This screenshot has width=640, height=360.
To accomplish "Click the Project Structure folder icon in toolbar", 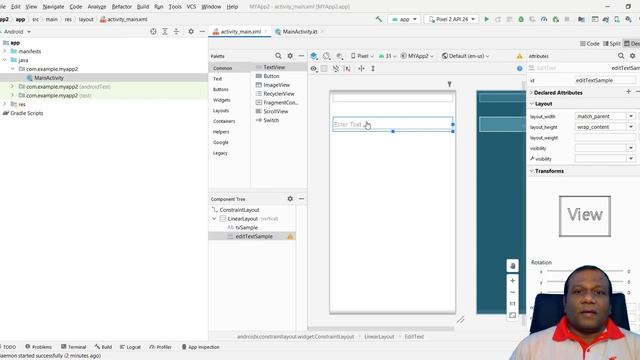I will tap(581, 19).
